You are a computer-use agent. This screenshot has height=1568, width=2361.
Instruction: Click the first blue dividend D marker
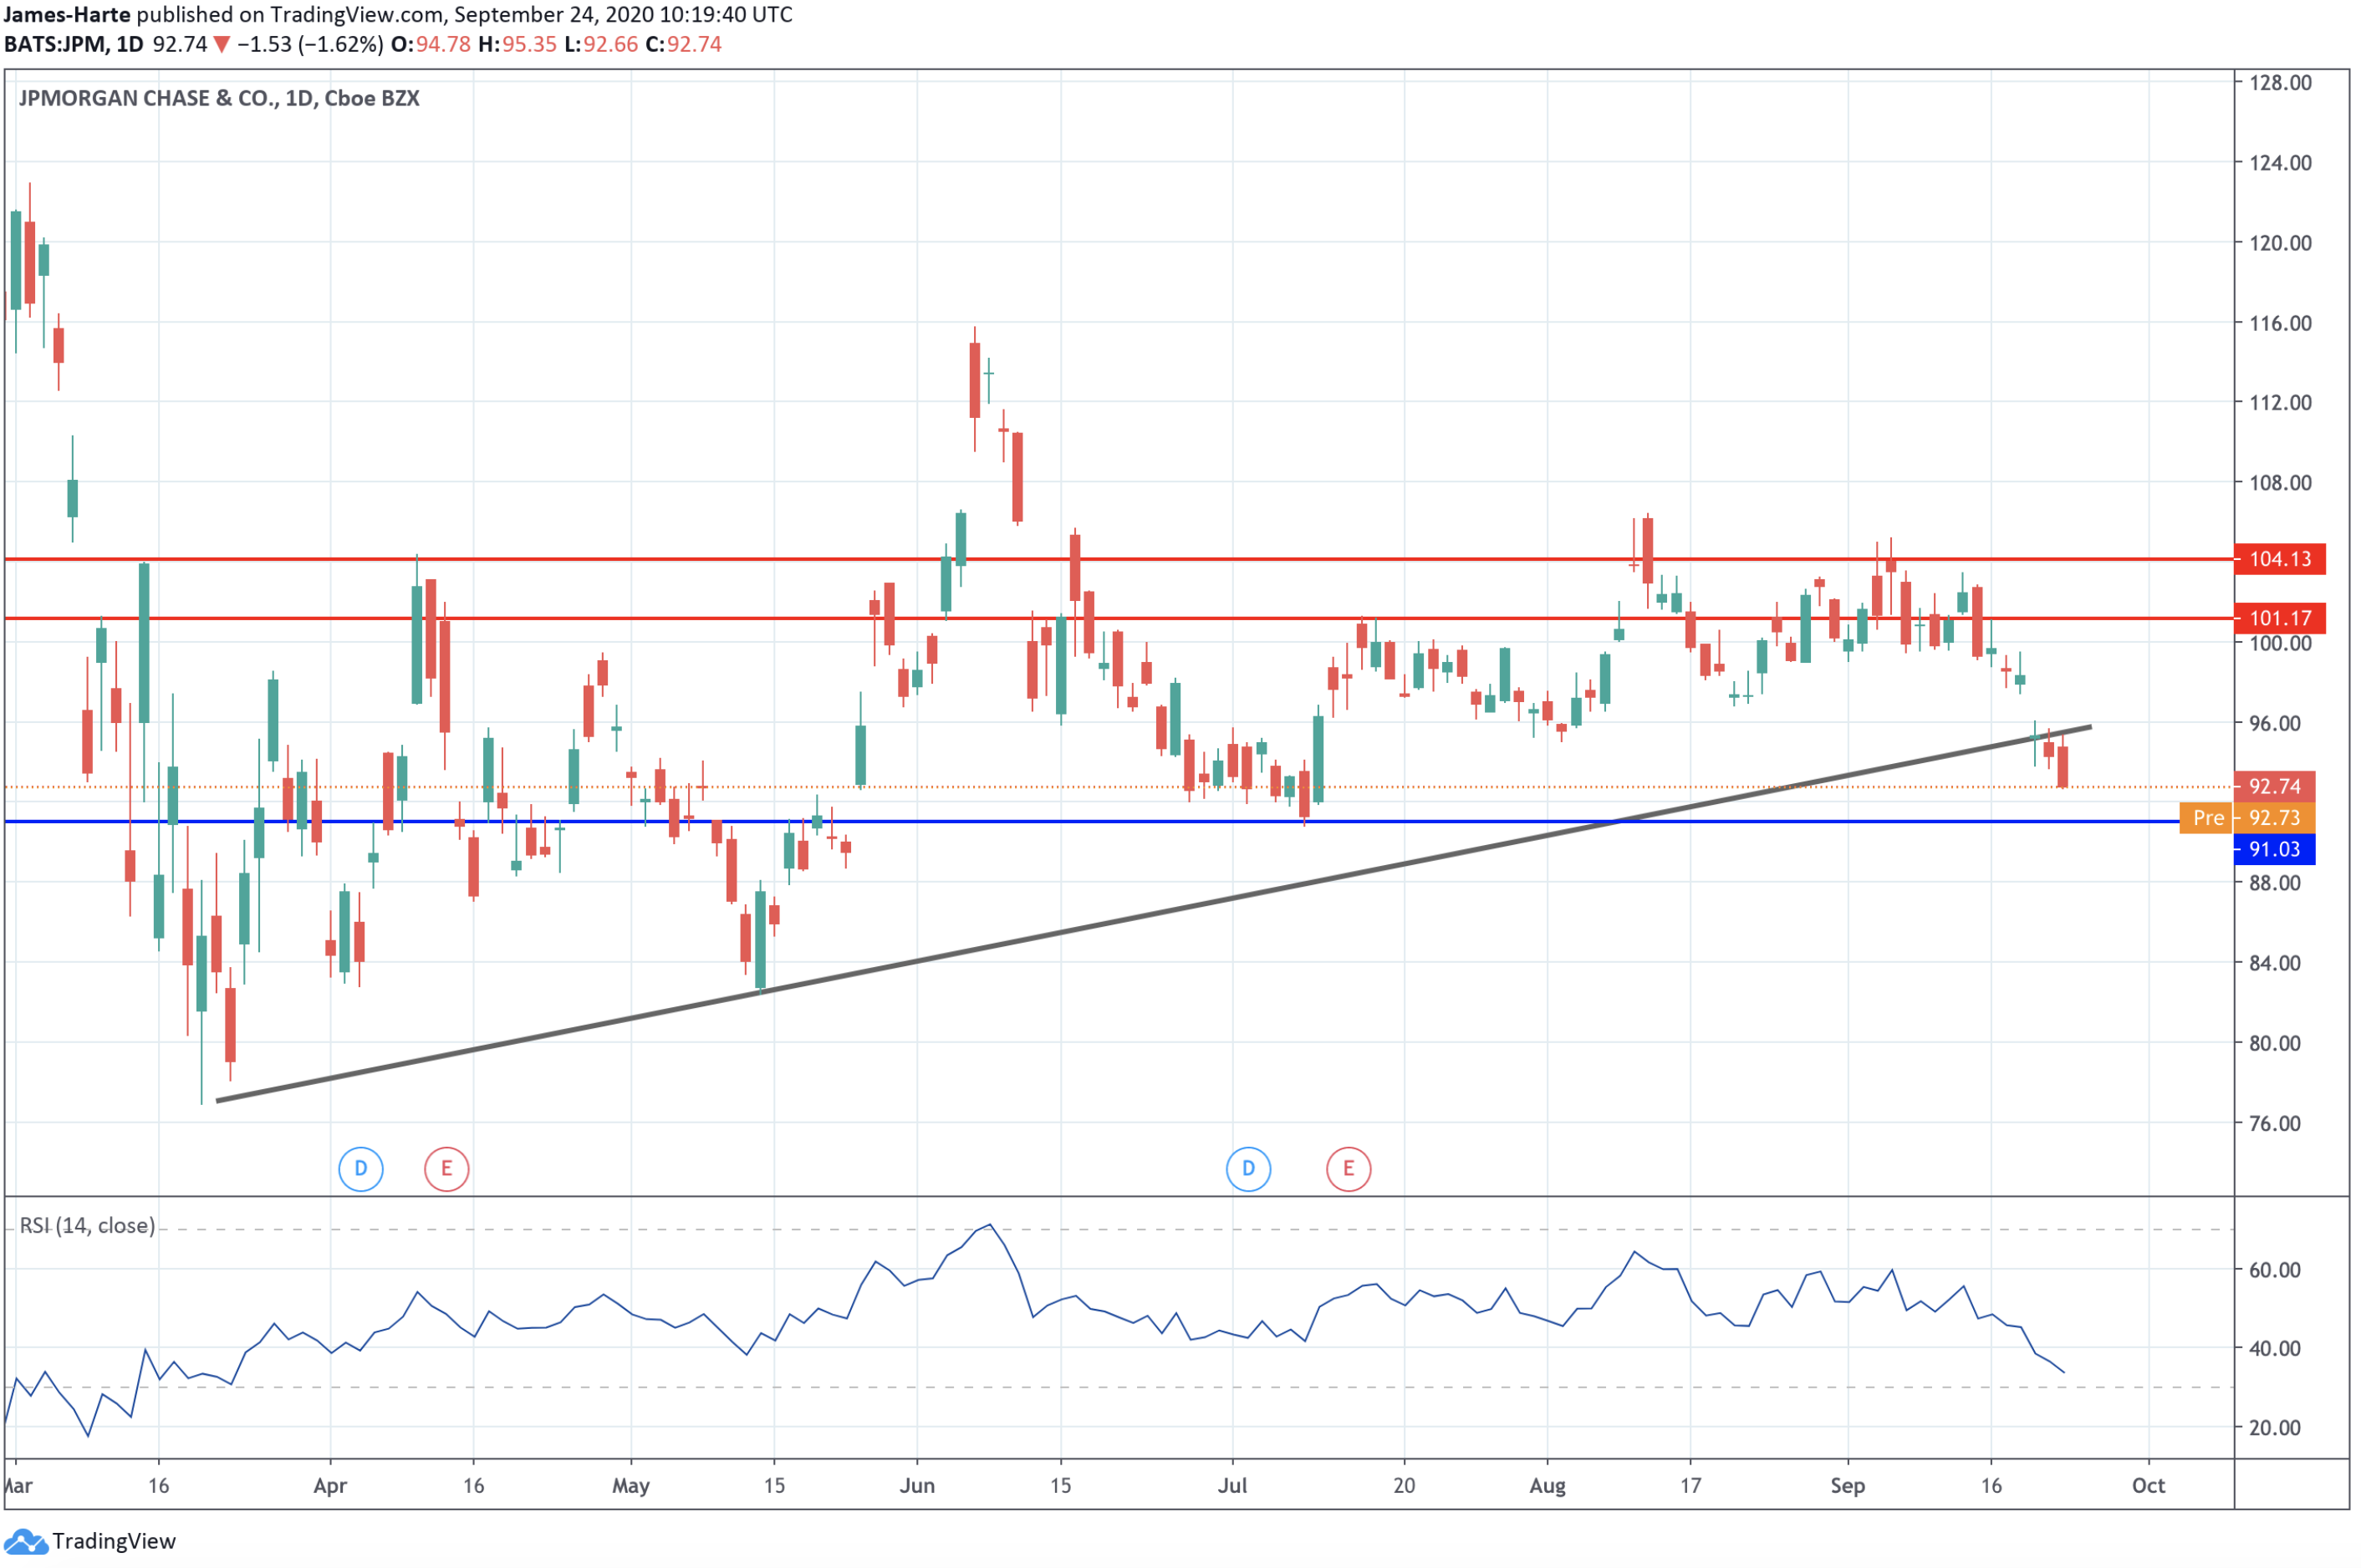tap(361, 1169)
